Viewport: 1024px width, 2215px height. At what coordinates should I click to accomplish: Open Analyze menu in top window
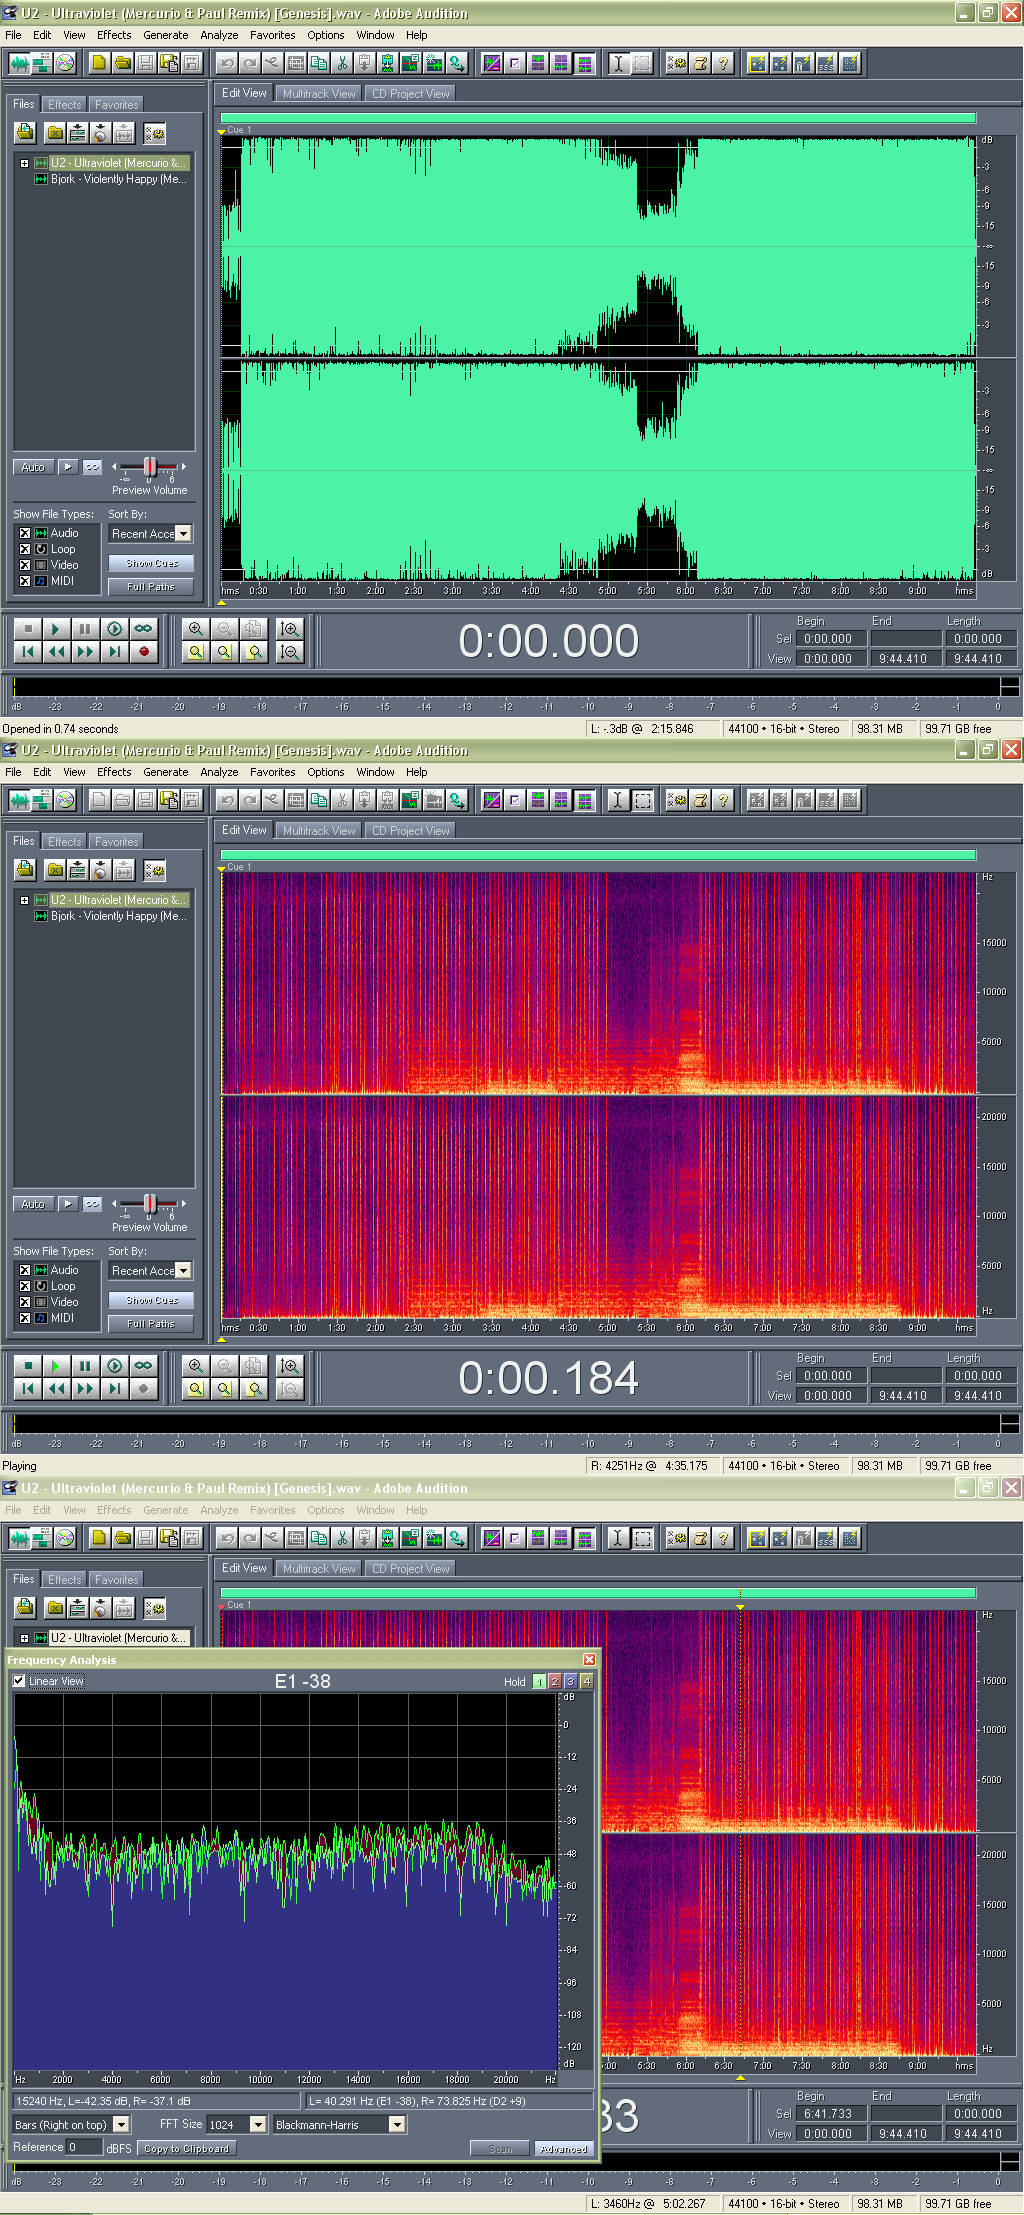coord(219,35)
